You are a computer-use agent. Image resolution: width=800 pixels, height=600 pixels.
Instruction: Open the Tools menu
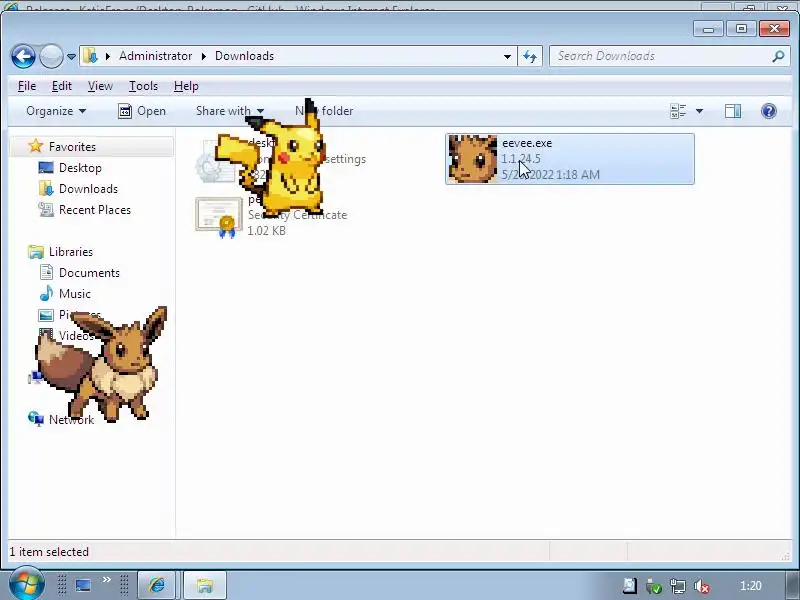(x=143, y=86)
